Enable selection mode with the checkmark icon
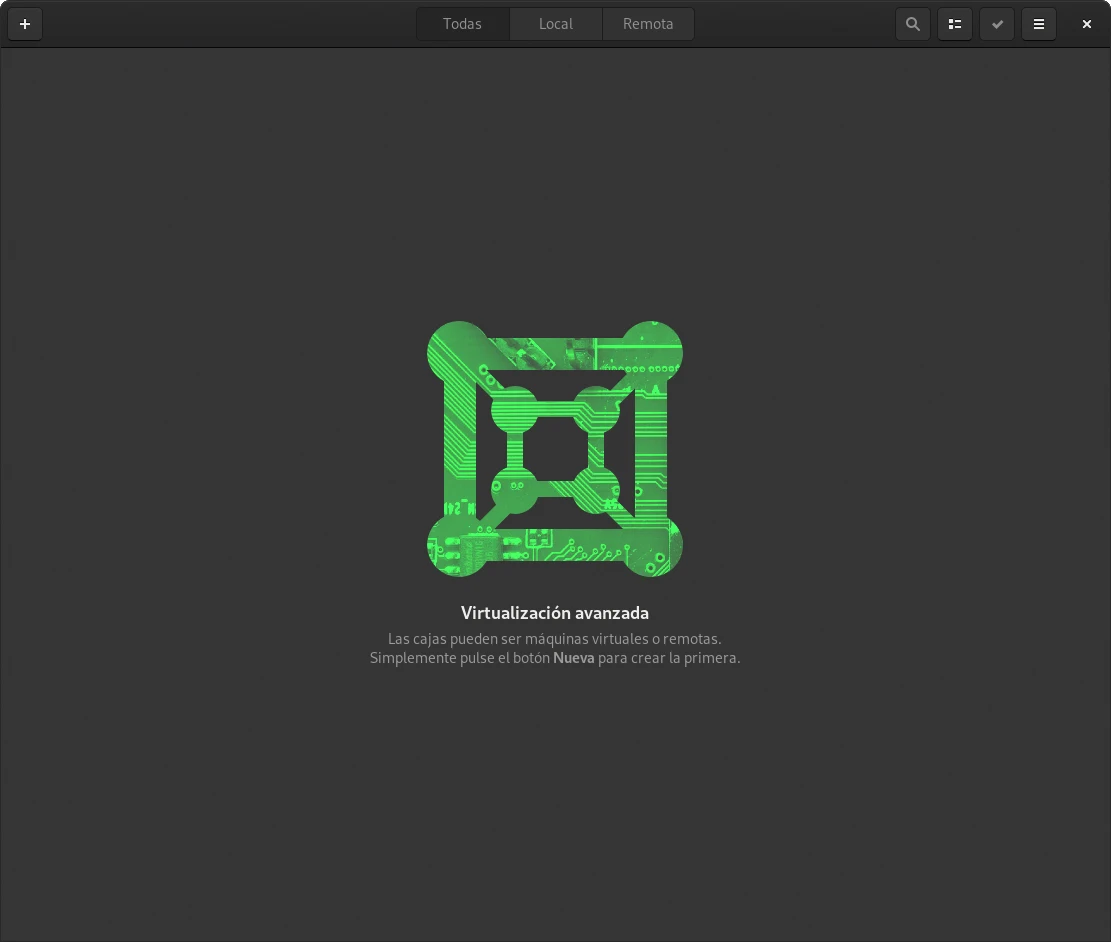 (x=997, y=24)
